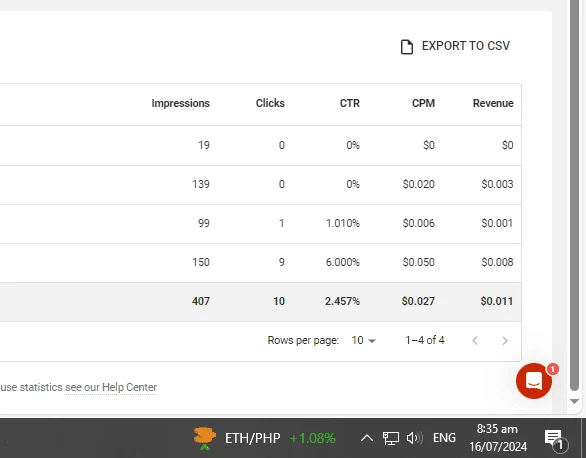The image size is (586, 458).
Task: Select the 19 impressions cell
Action: 204,145
